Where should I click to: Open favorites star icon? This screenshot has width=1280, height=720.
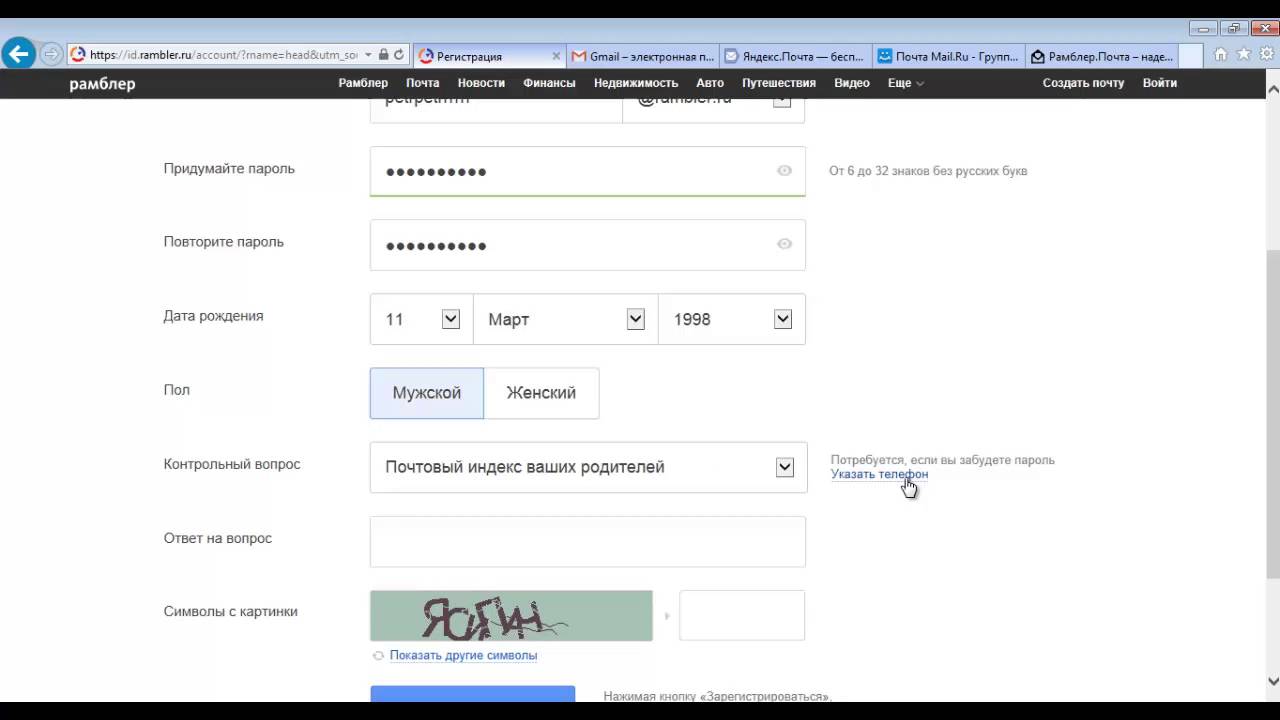(x=1244, y=55)
